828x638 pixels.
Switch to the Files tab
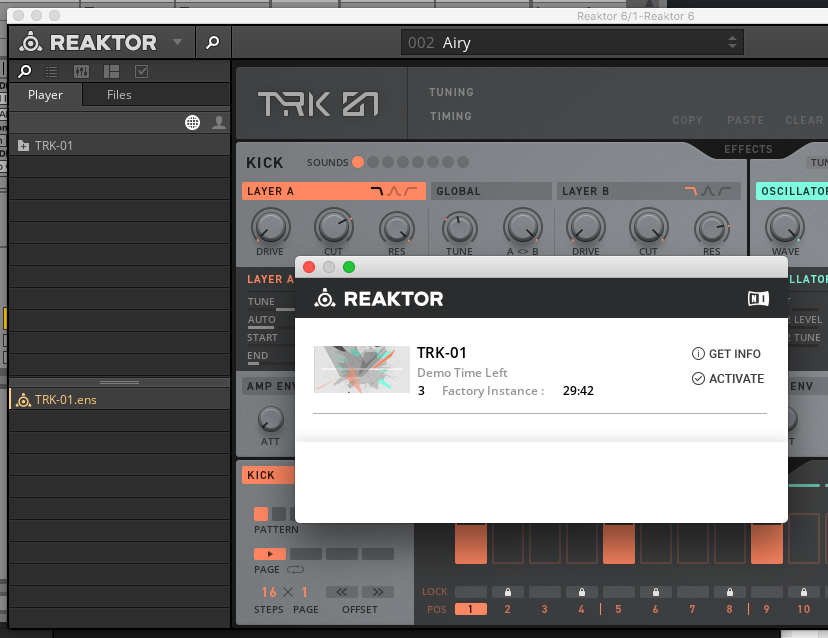click(x=119, y=95)
